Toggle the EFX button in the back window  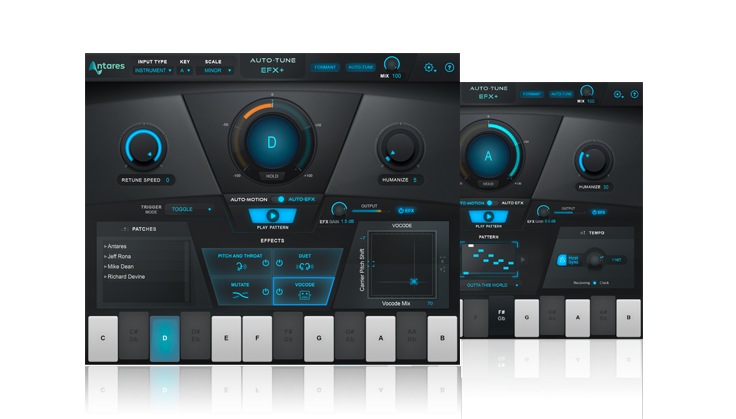[598, 213]
